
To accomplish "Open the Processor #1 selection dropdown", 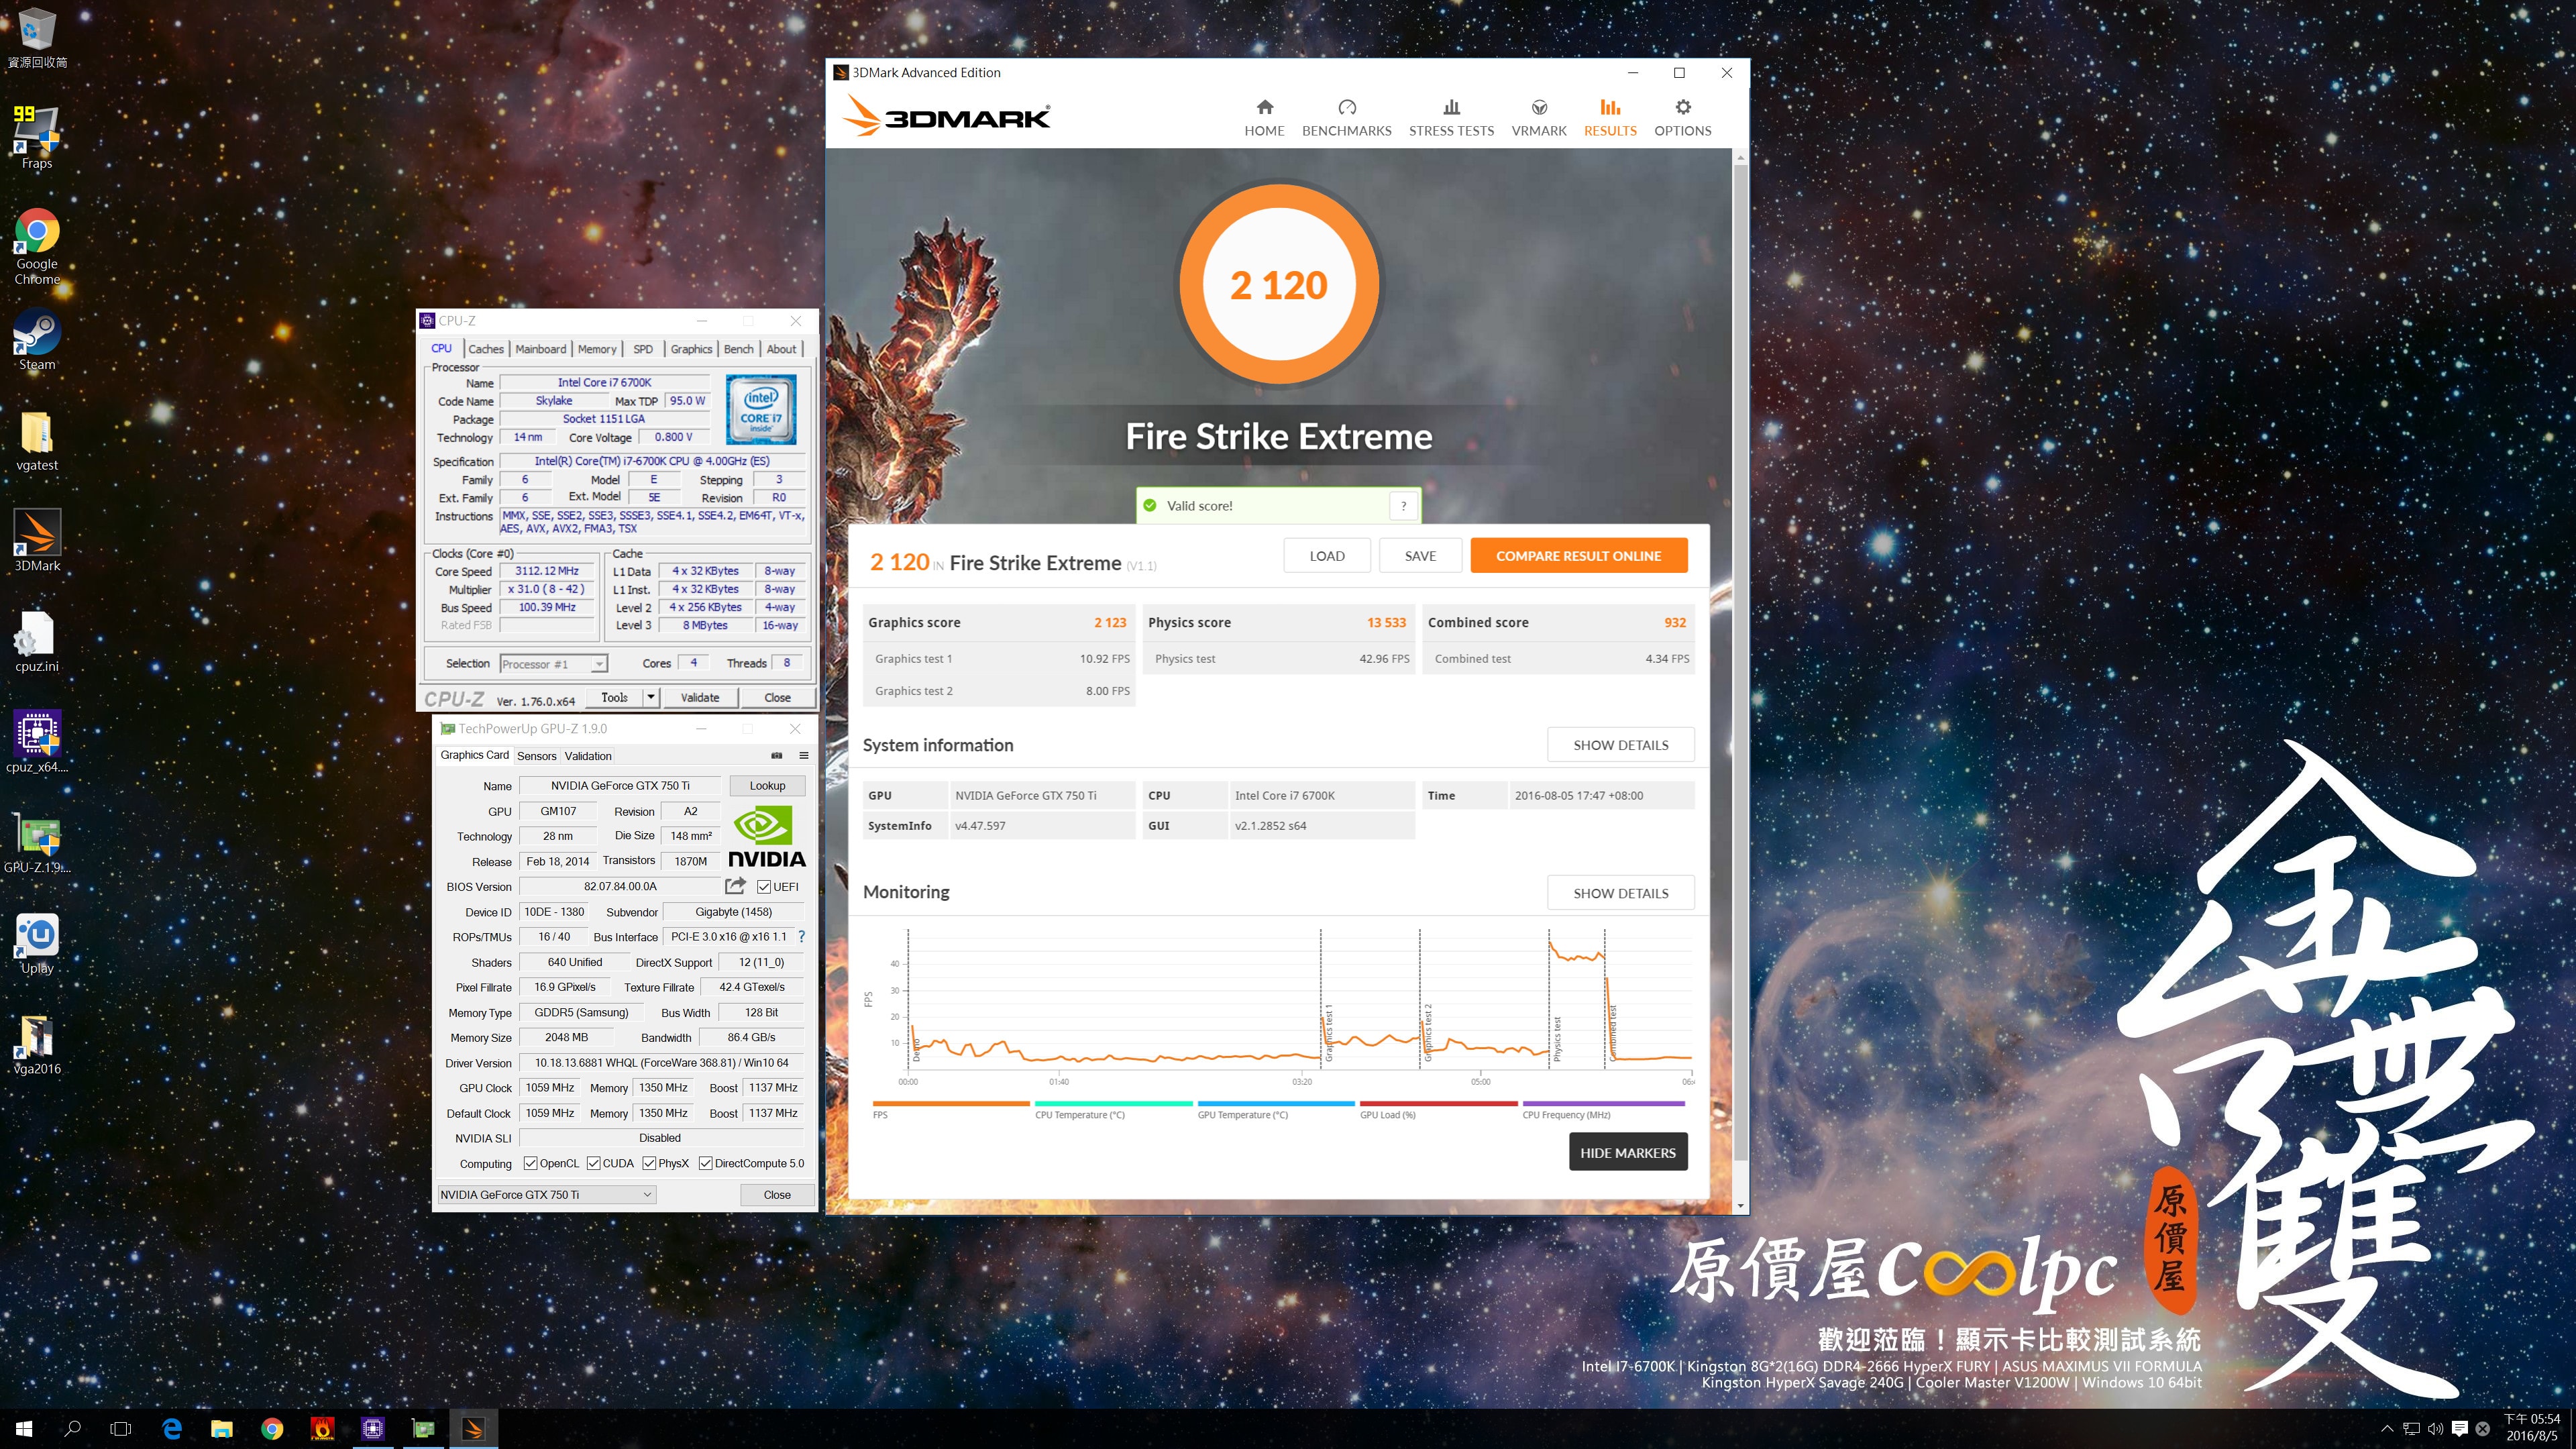I will click(x=553, y=664).
